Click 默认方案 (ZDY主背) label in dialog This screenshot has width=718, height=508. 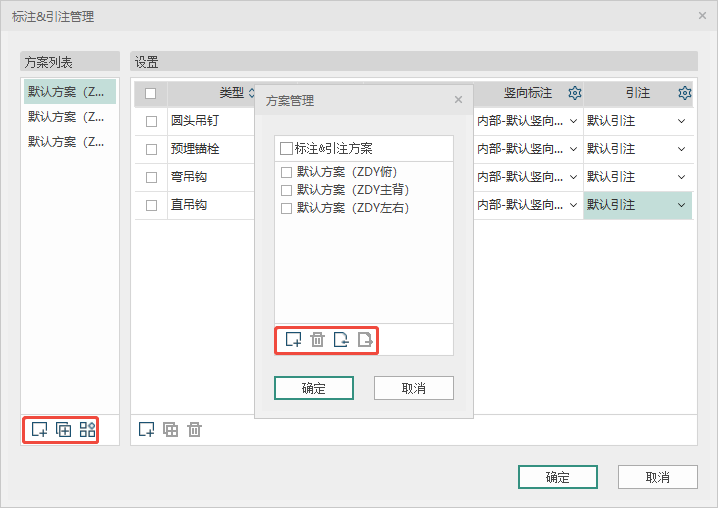pos(353,190)
